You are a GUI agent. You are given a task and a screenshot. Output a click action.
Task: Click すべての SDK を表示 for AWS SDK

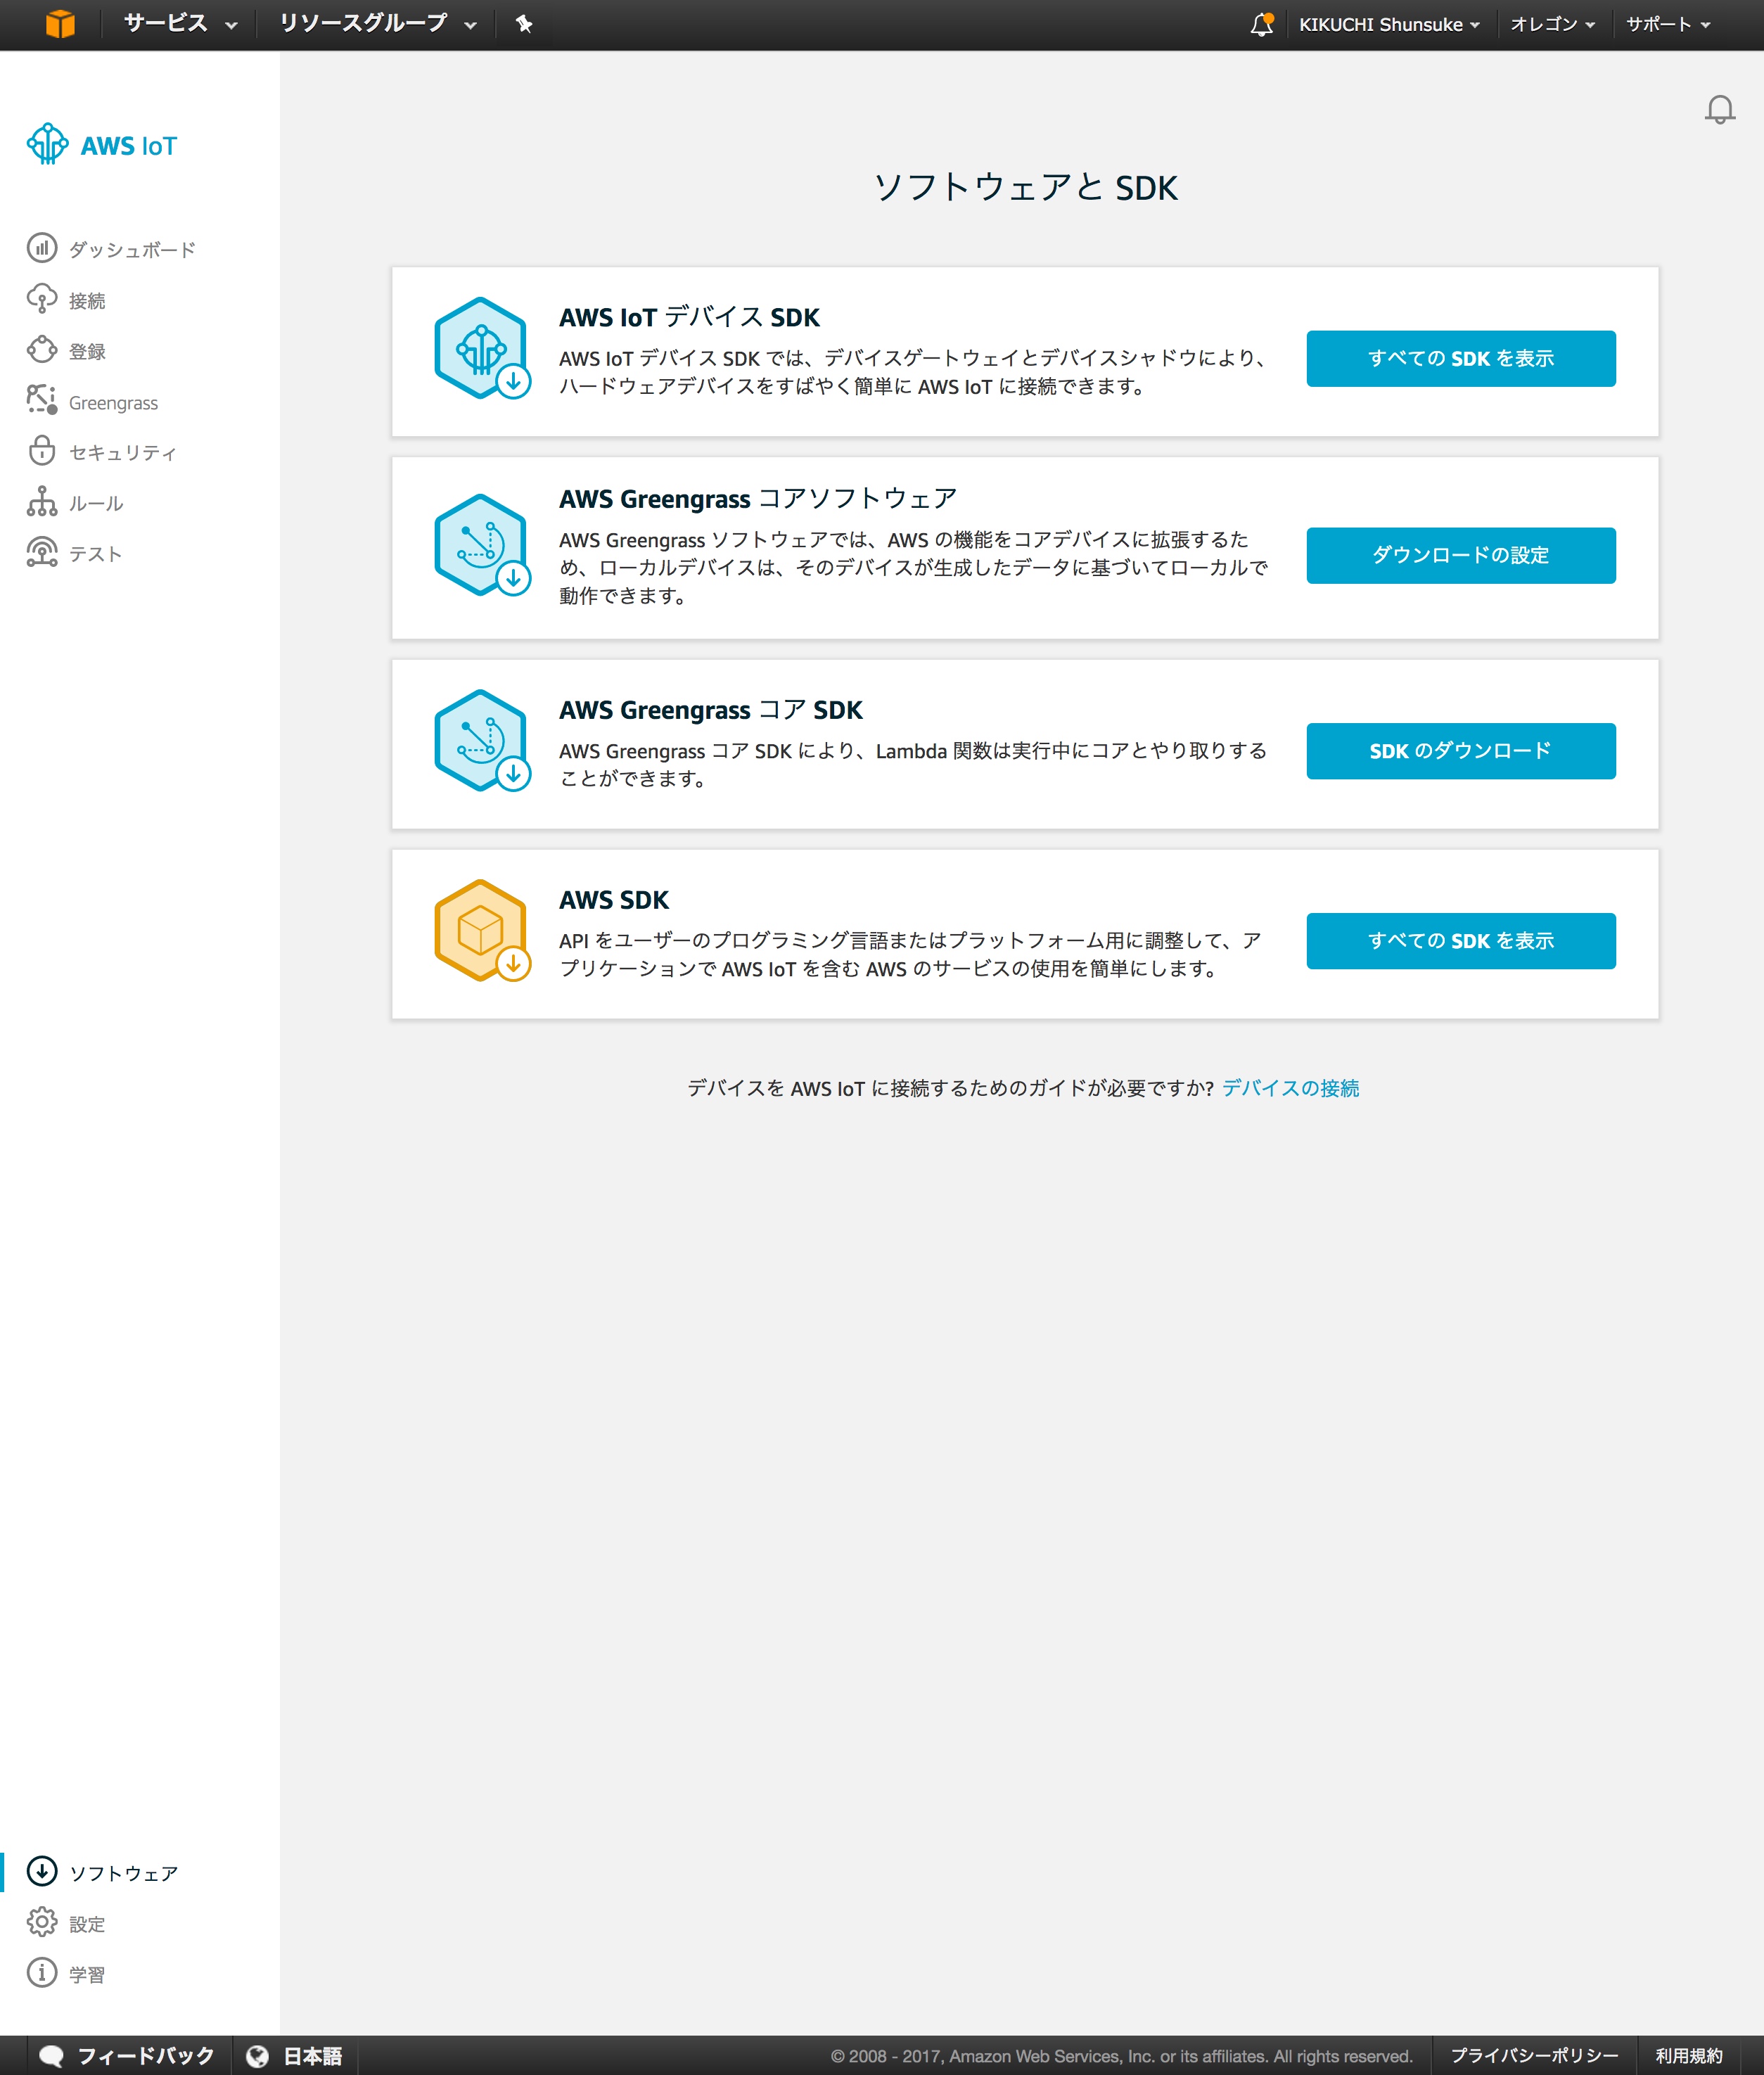pos(1460,940)
